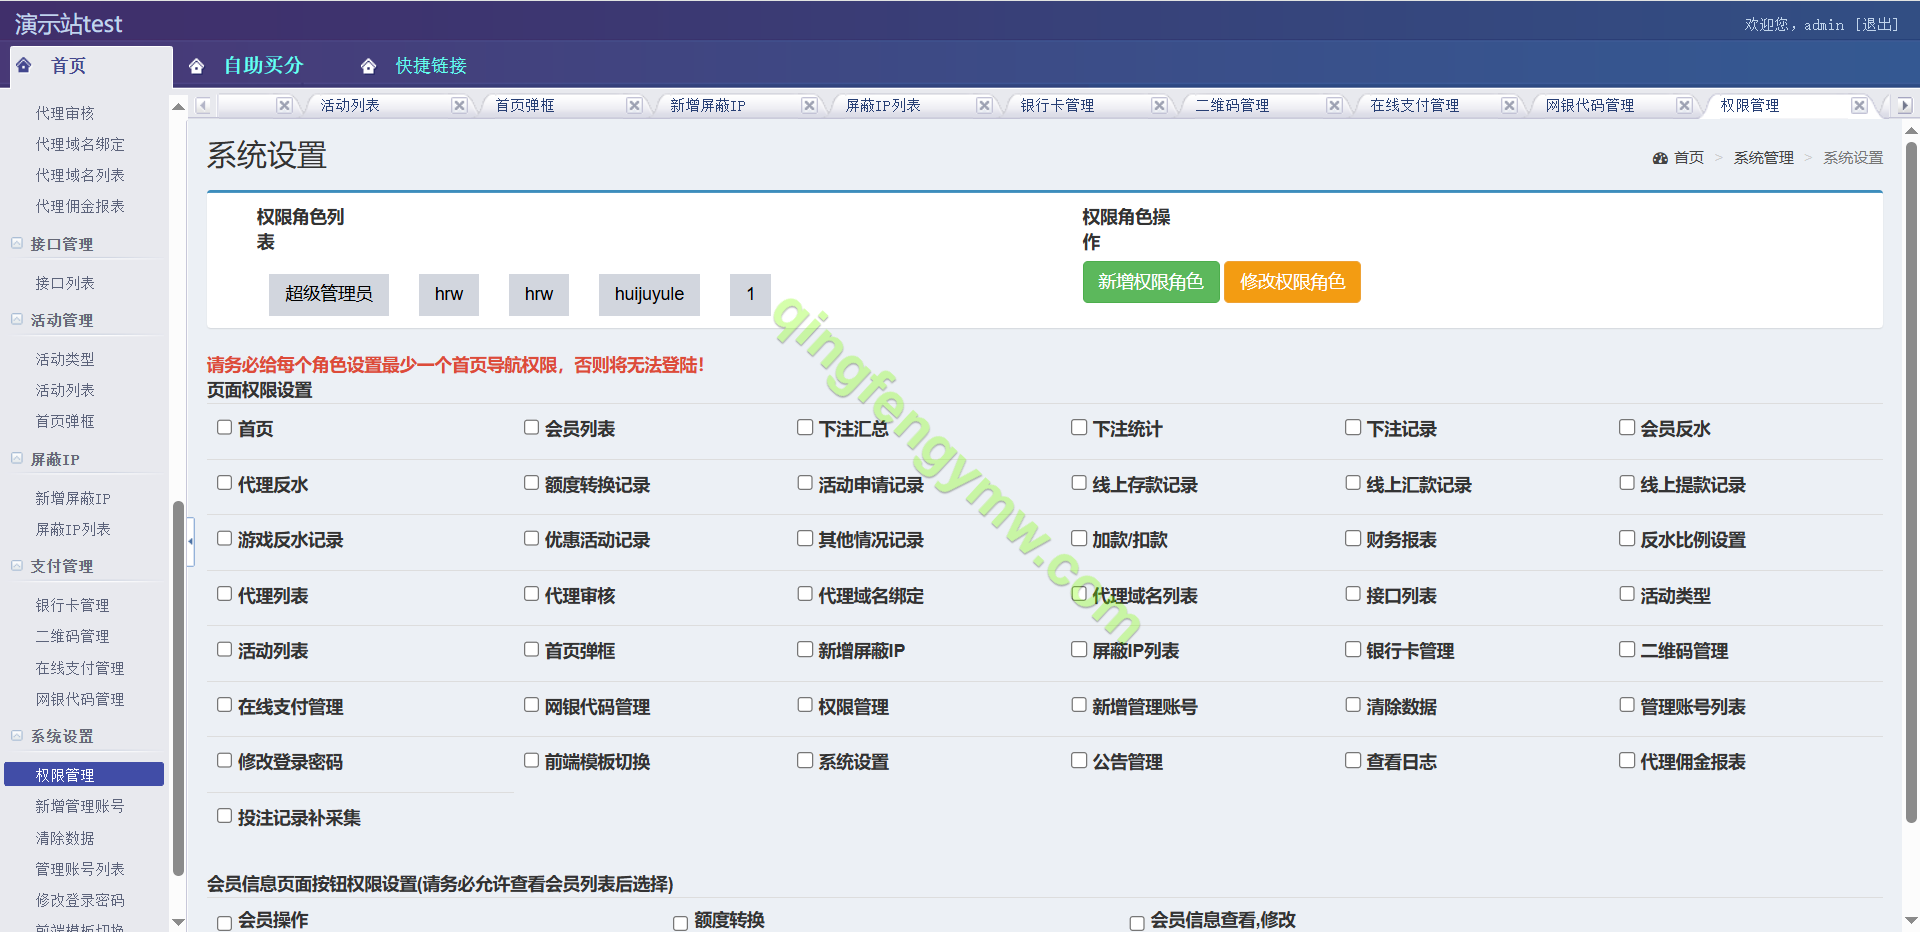Go to 系统管理 in the breadcrumb
The height and width of the screenshot is (932, 1920).
tap(1764, 158)
